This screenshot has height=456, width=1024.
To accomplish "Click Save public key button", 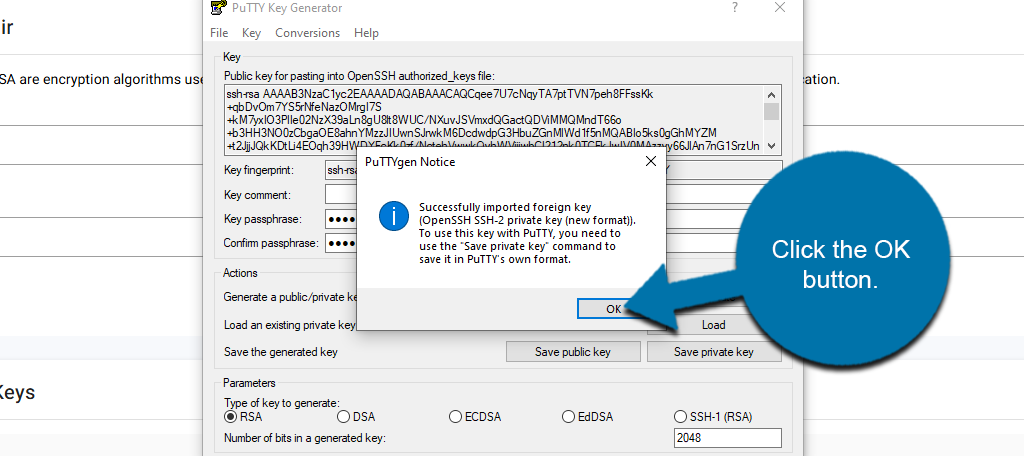I will point(572,352).
